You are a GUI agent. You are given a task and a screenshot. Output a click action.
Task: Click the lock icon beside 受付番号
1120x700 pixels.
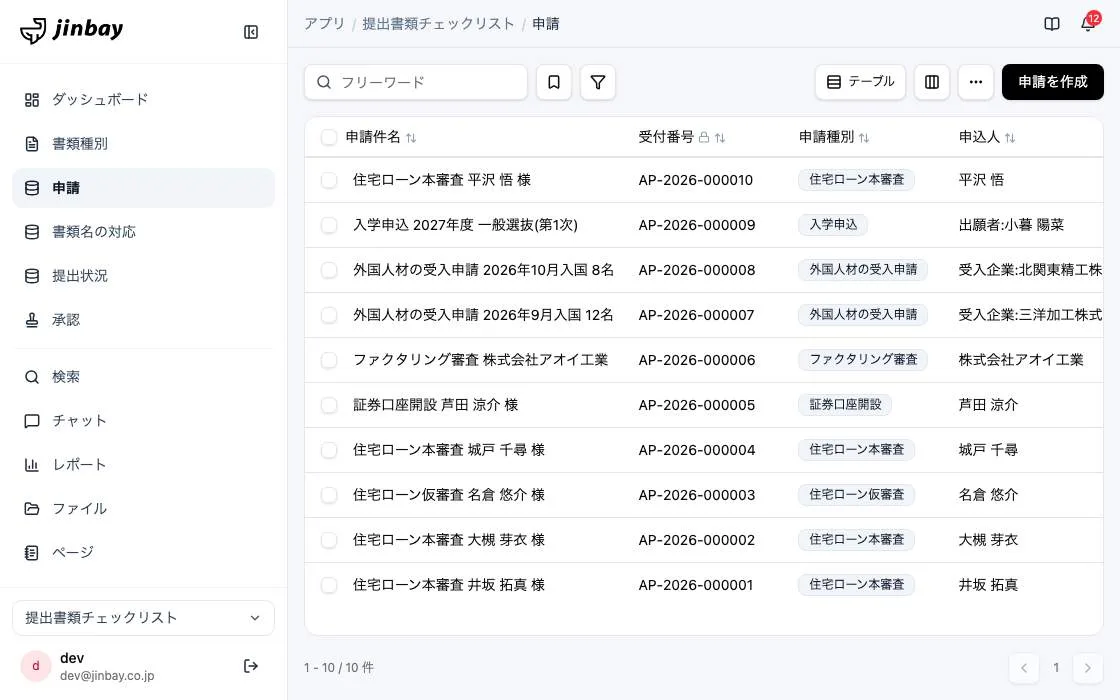coord(704,137)
